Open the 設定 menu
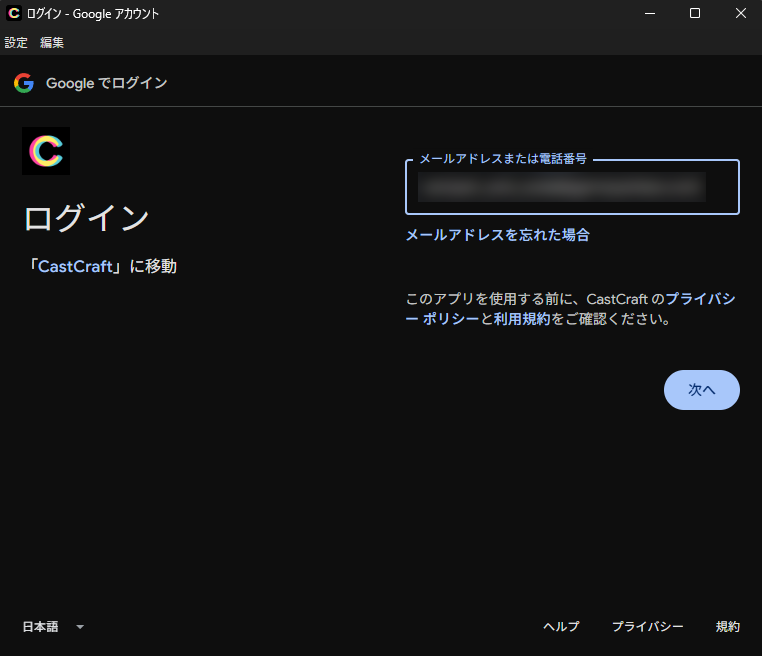 tap(16, 43)
